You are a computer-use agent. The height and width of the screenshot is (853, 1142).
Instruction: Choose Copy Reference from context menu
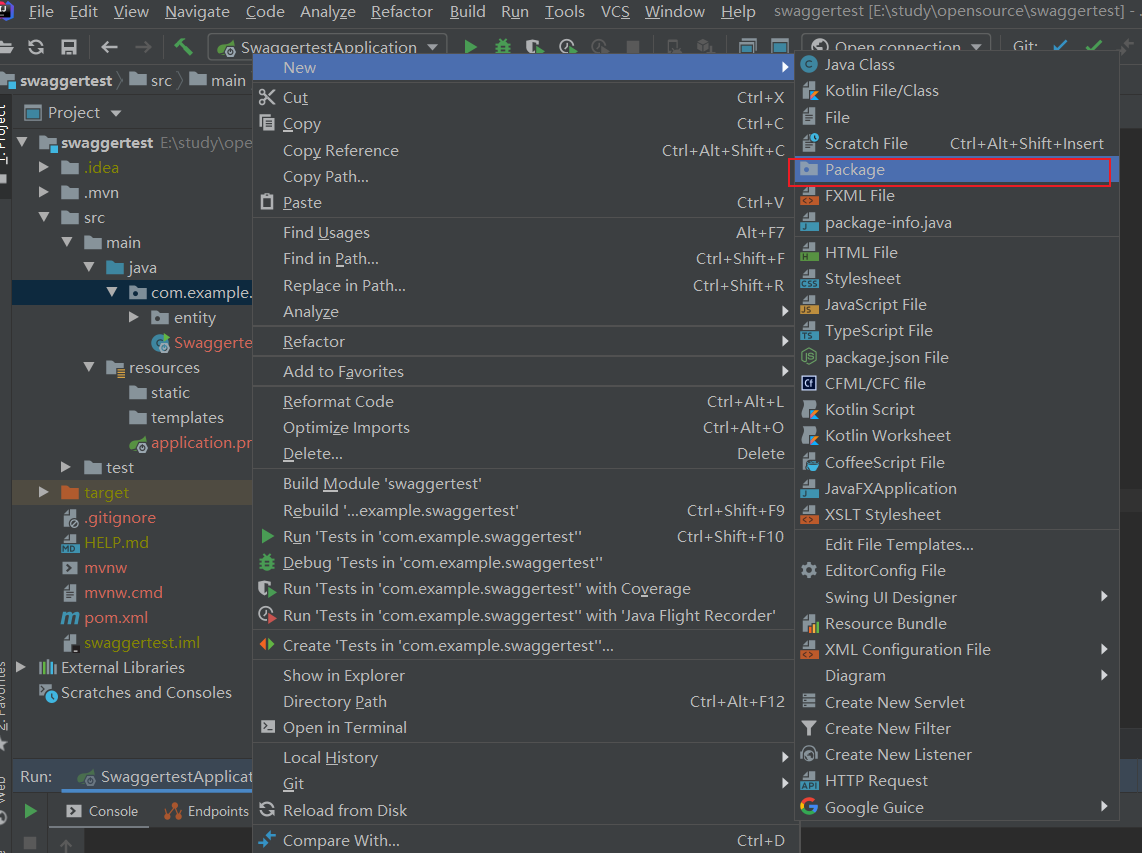523,150
